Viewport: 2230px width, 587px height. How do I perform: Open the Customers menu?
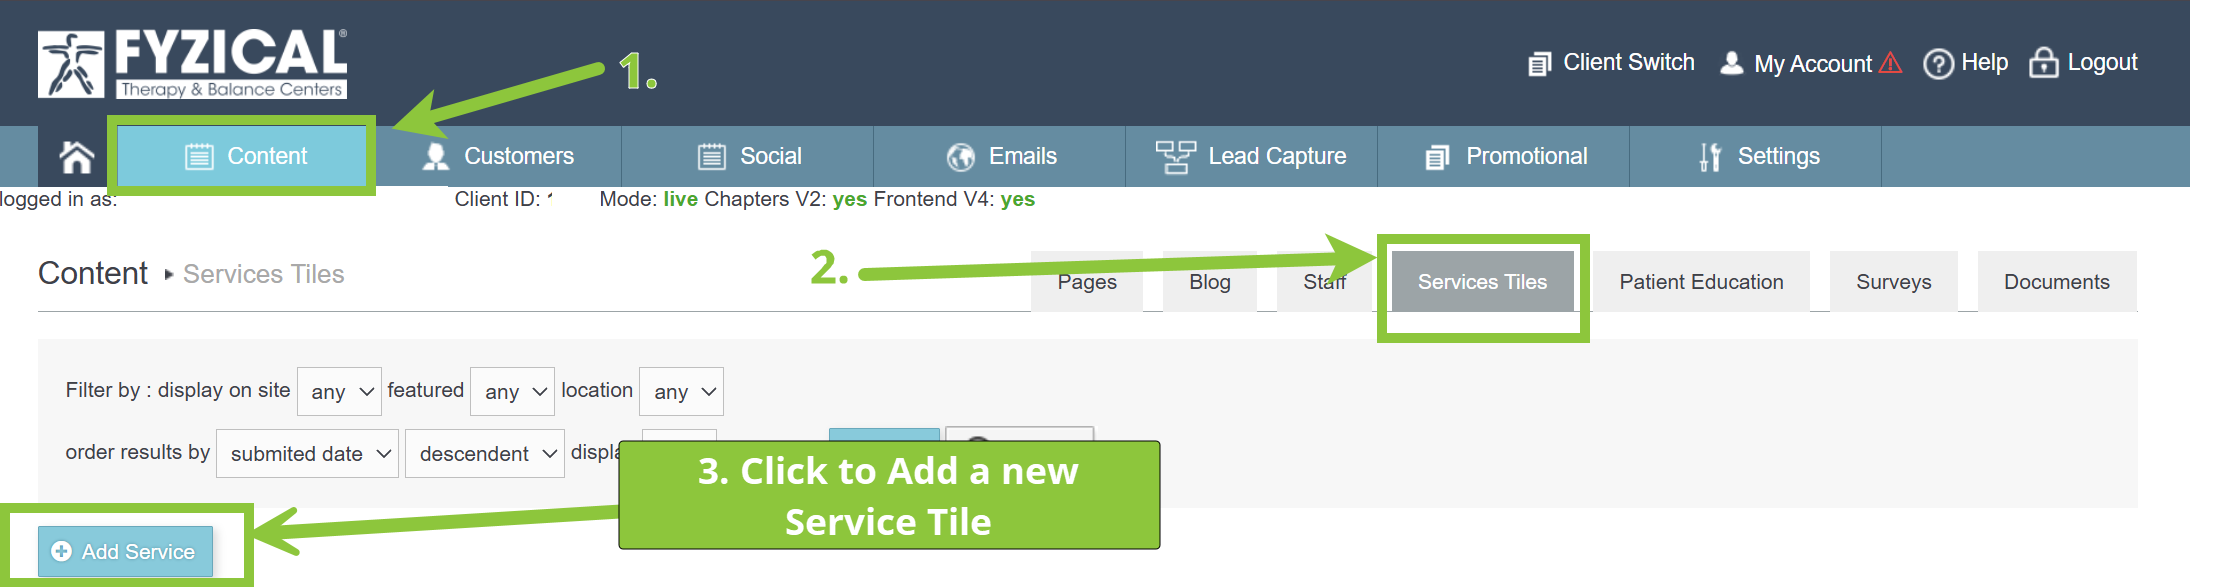tap(497, 157)
